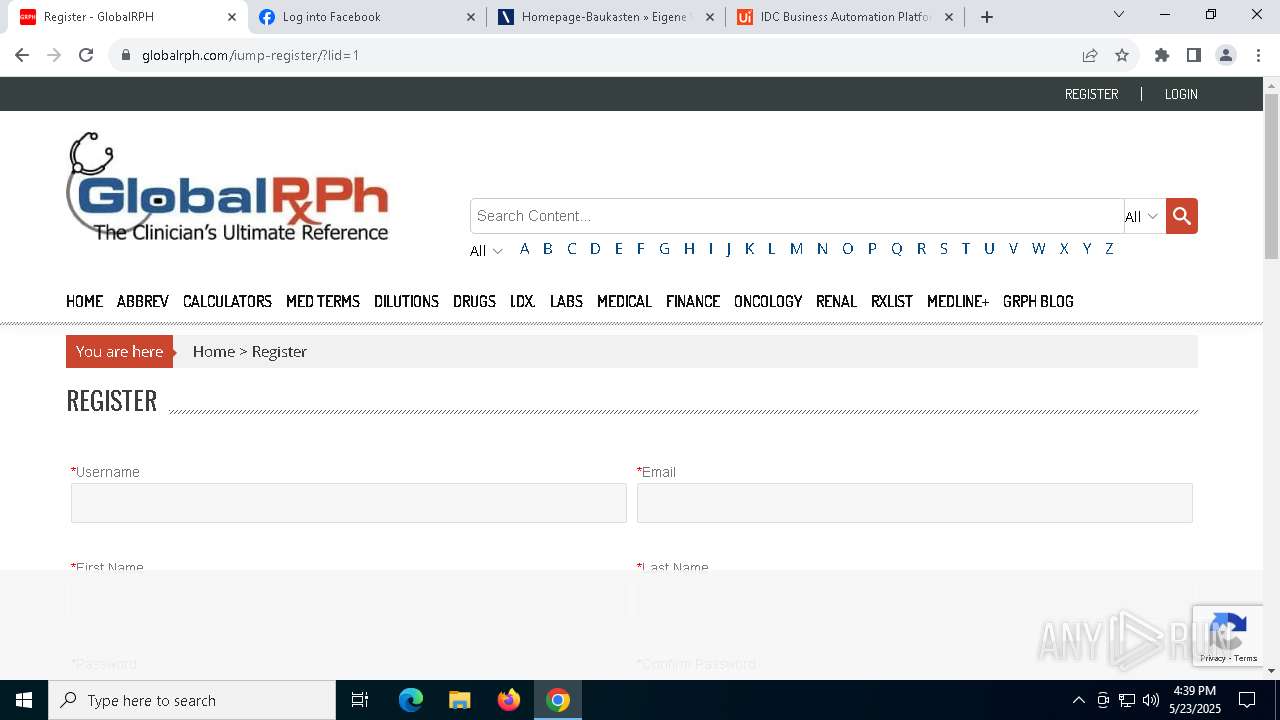Open File Explorer from the taskbar
This screenshot has width=1280, height=720.
coord(459,700)
